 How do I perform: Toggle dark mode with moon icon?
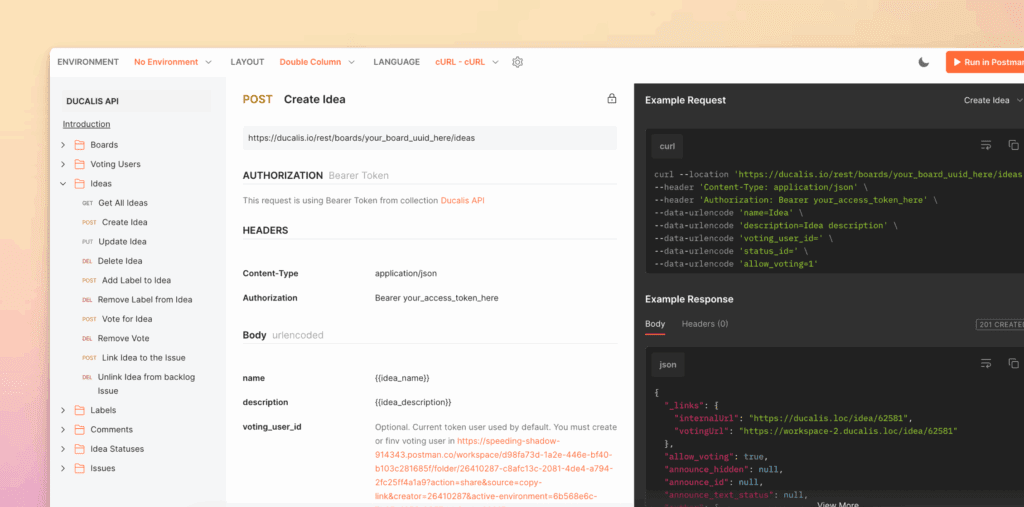coord(924,62)
